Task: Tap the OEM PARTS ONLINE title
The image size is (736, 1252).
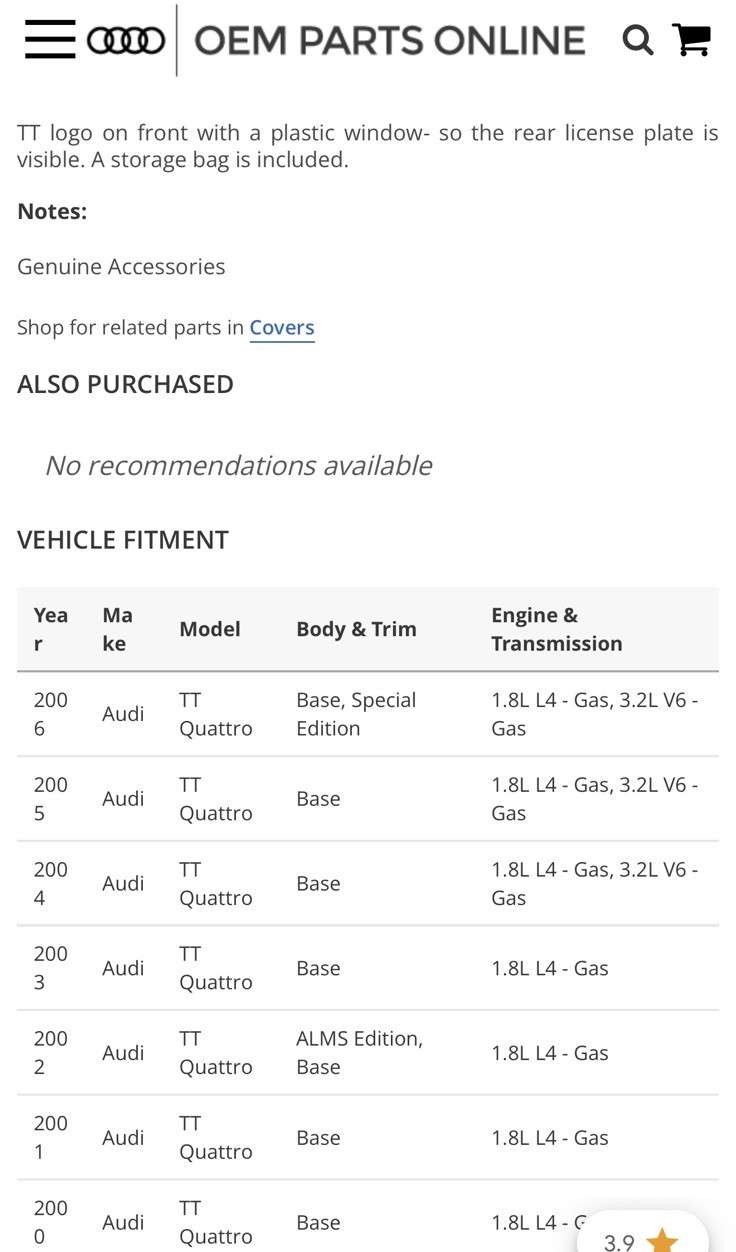Action: 389,40
